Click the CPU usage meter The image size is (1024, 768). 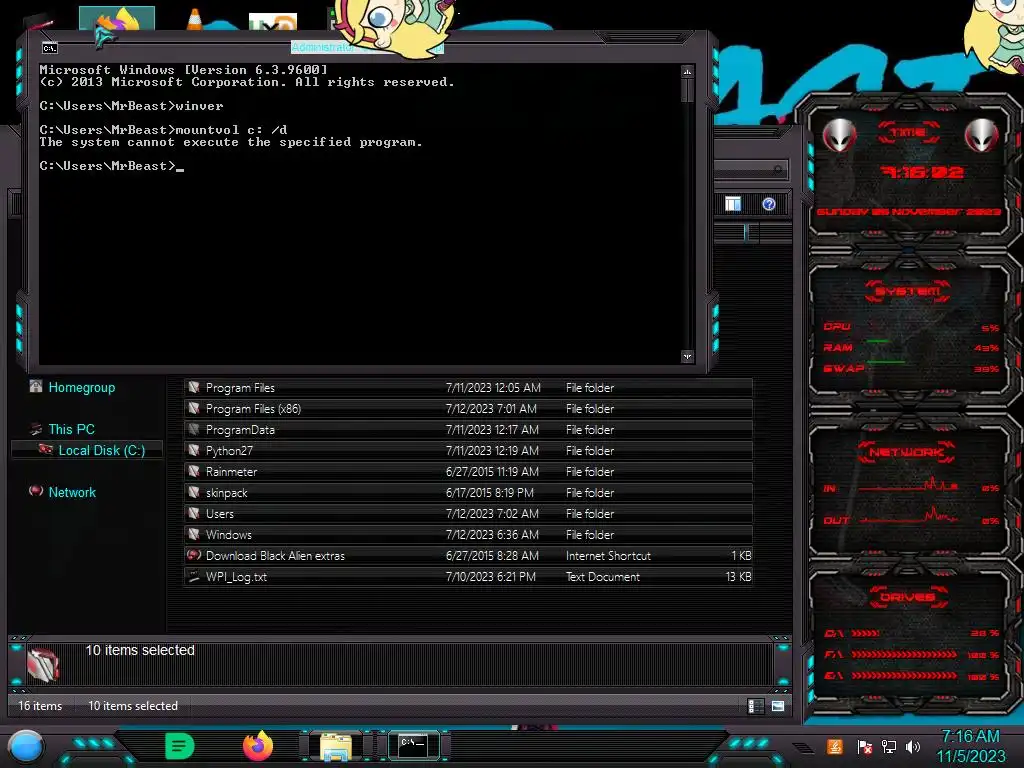[911, 327]
